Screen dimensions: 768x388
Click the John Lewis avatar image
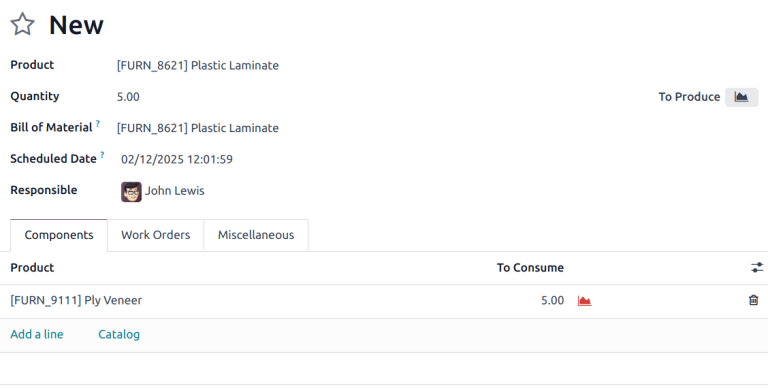coord(131,191)
